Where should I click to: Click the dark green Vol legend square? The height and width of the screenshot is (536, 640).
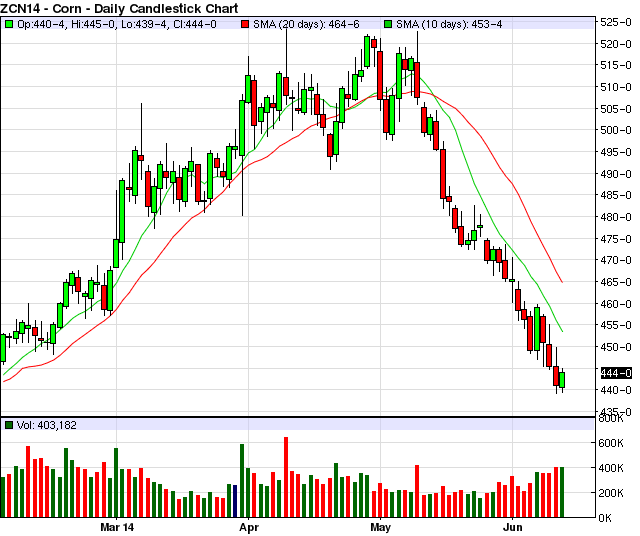click(9, 425)
